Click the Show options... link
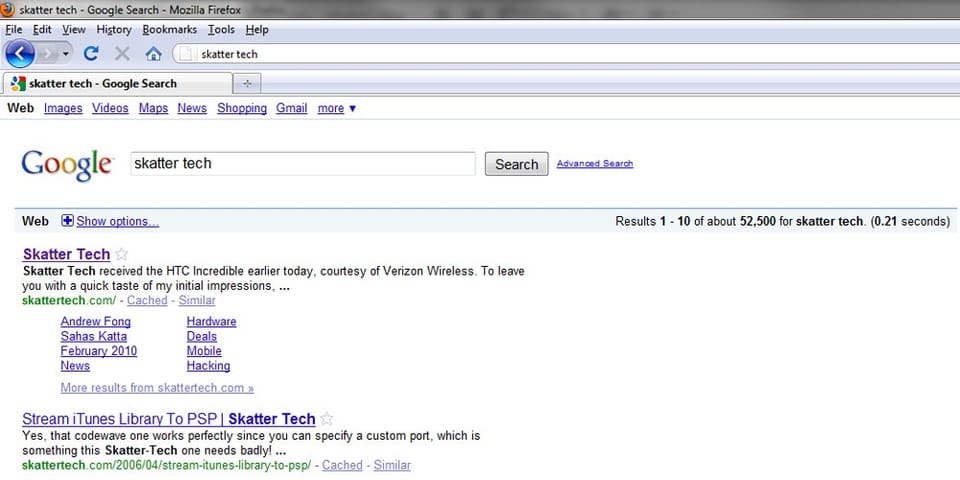 118,222
